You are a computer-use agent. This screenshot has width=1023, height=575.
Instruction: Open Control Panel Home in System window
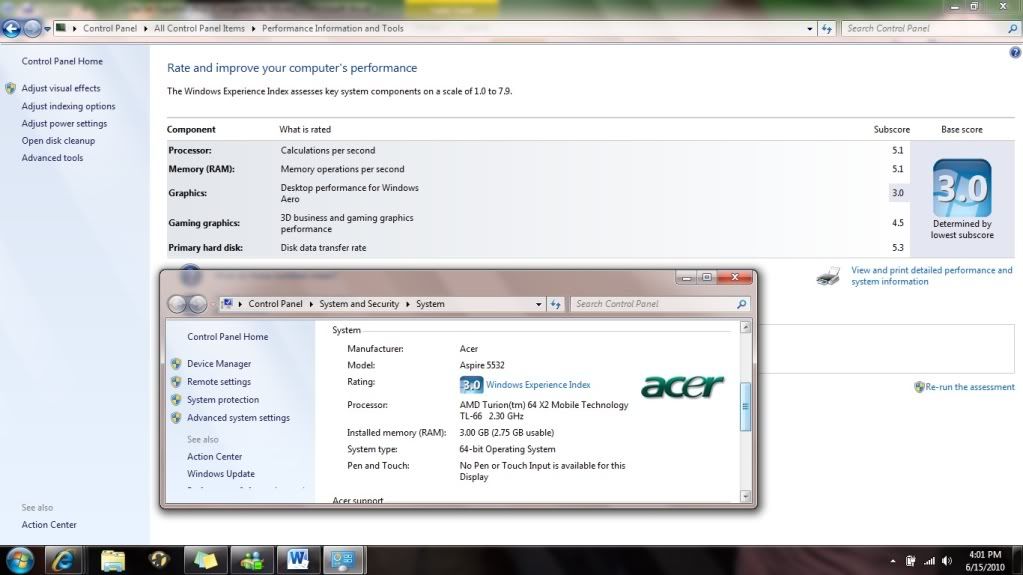click(x=228, y=337)
